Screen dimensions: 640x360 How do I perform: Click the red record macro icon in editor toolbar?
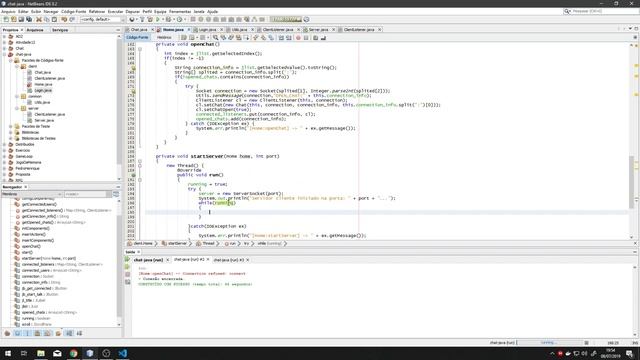click(x=298, y=38)
